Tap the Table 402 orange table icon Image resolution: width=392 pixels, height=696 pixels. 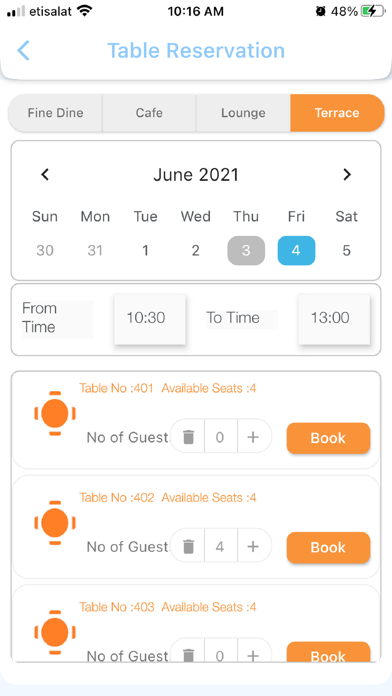click(55, 522)
